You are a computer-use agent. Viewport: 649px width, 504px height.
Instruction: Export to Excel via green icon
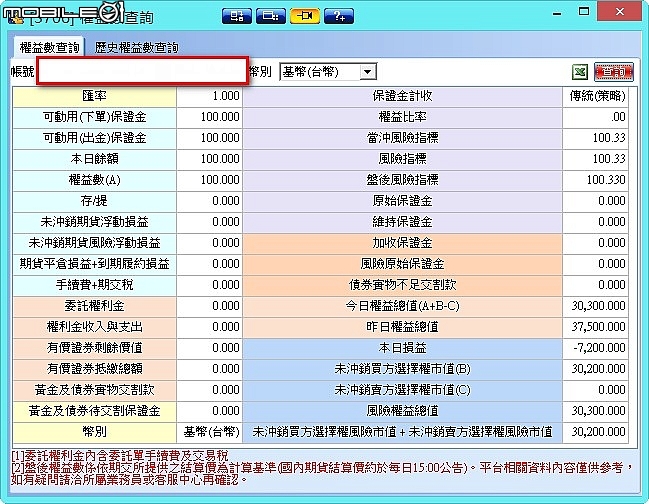580,72
